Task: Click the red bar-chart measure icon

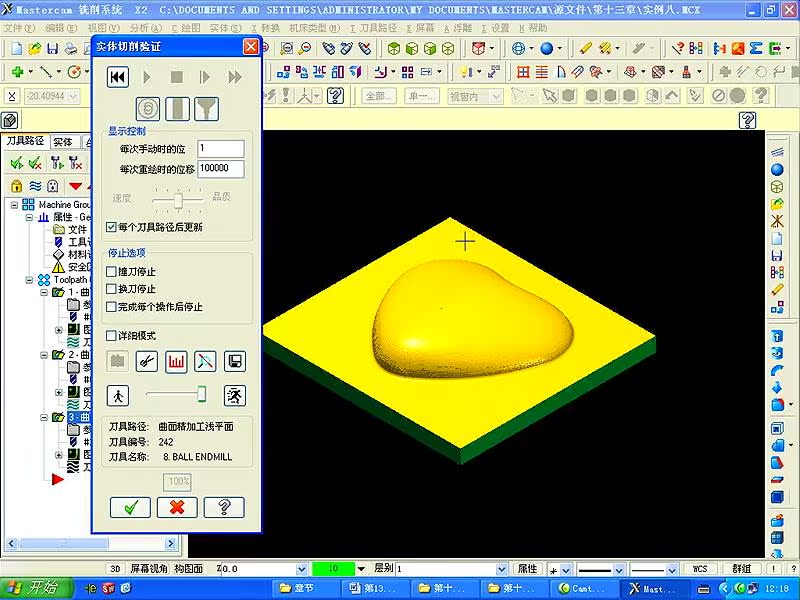Action: 176,362
